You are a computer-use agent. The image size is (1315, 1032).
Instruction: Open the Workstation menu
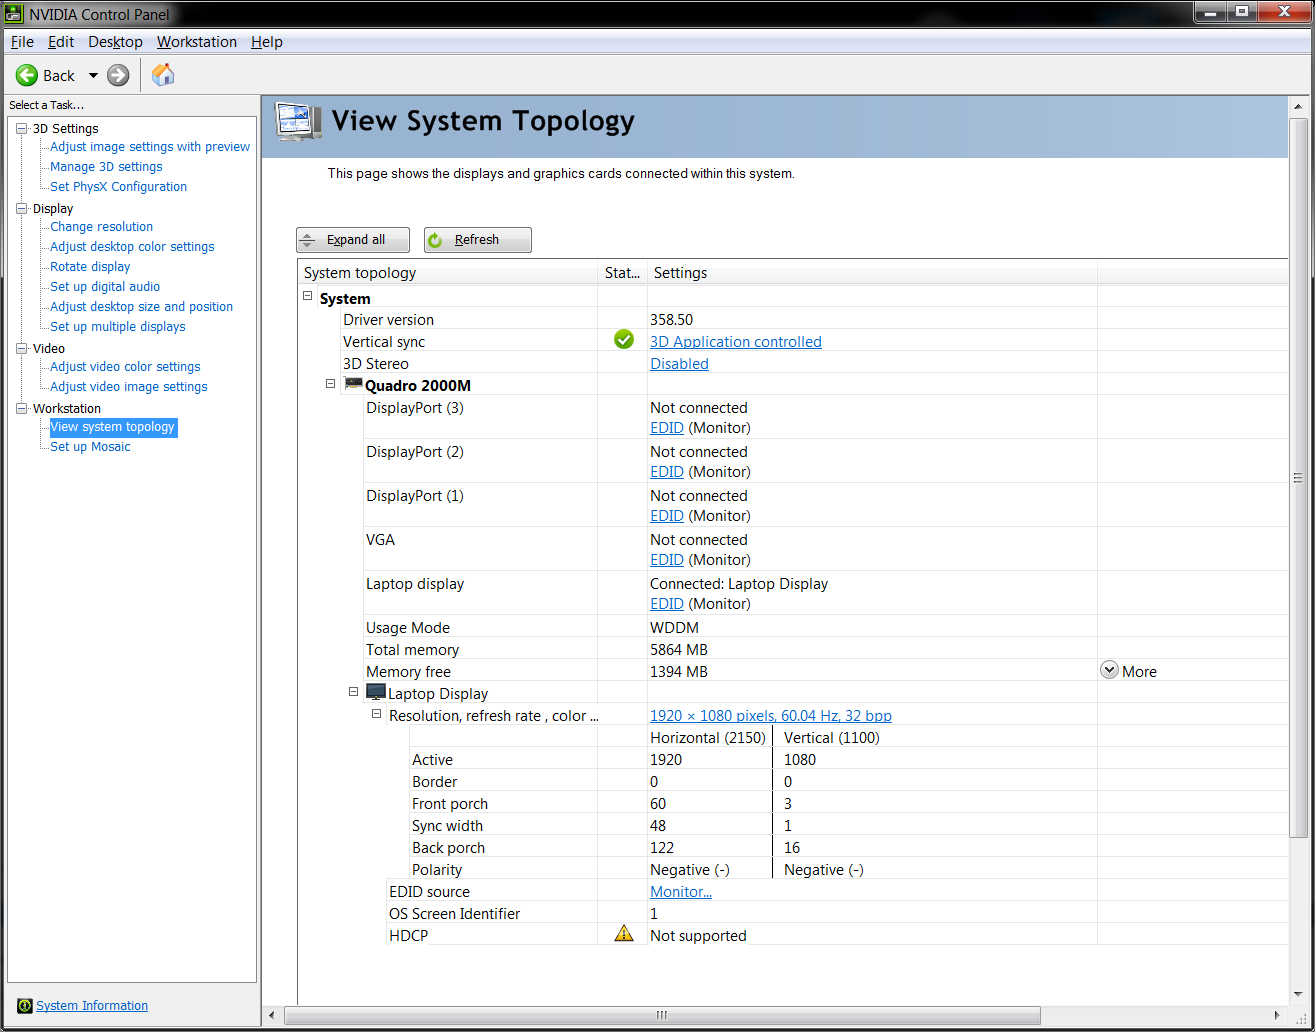coord(197,42)
